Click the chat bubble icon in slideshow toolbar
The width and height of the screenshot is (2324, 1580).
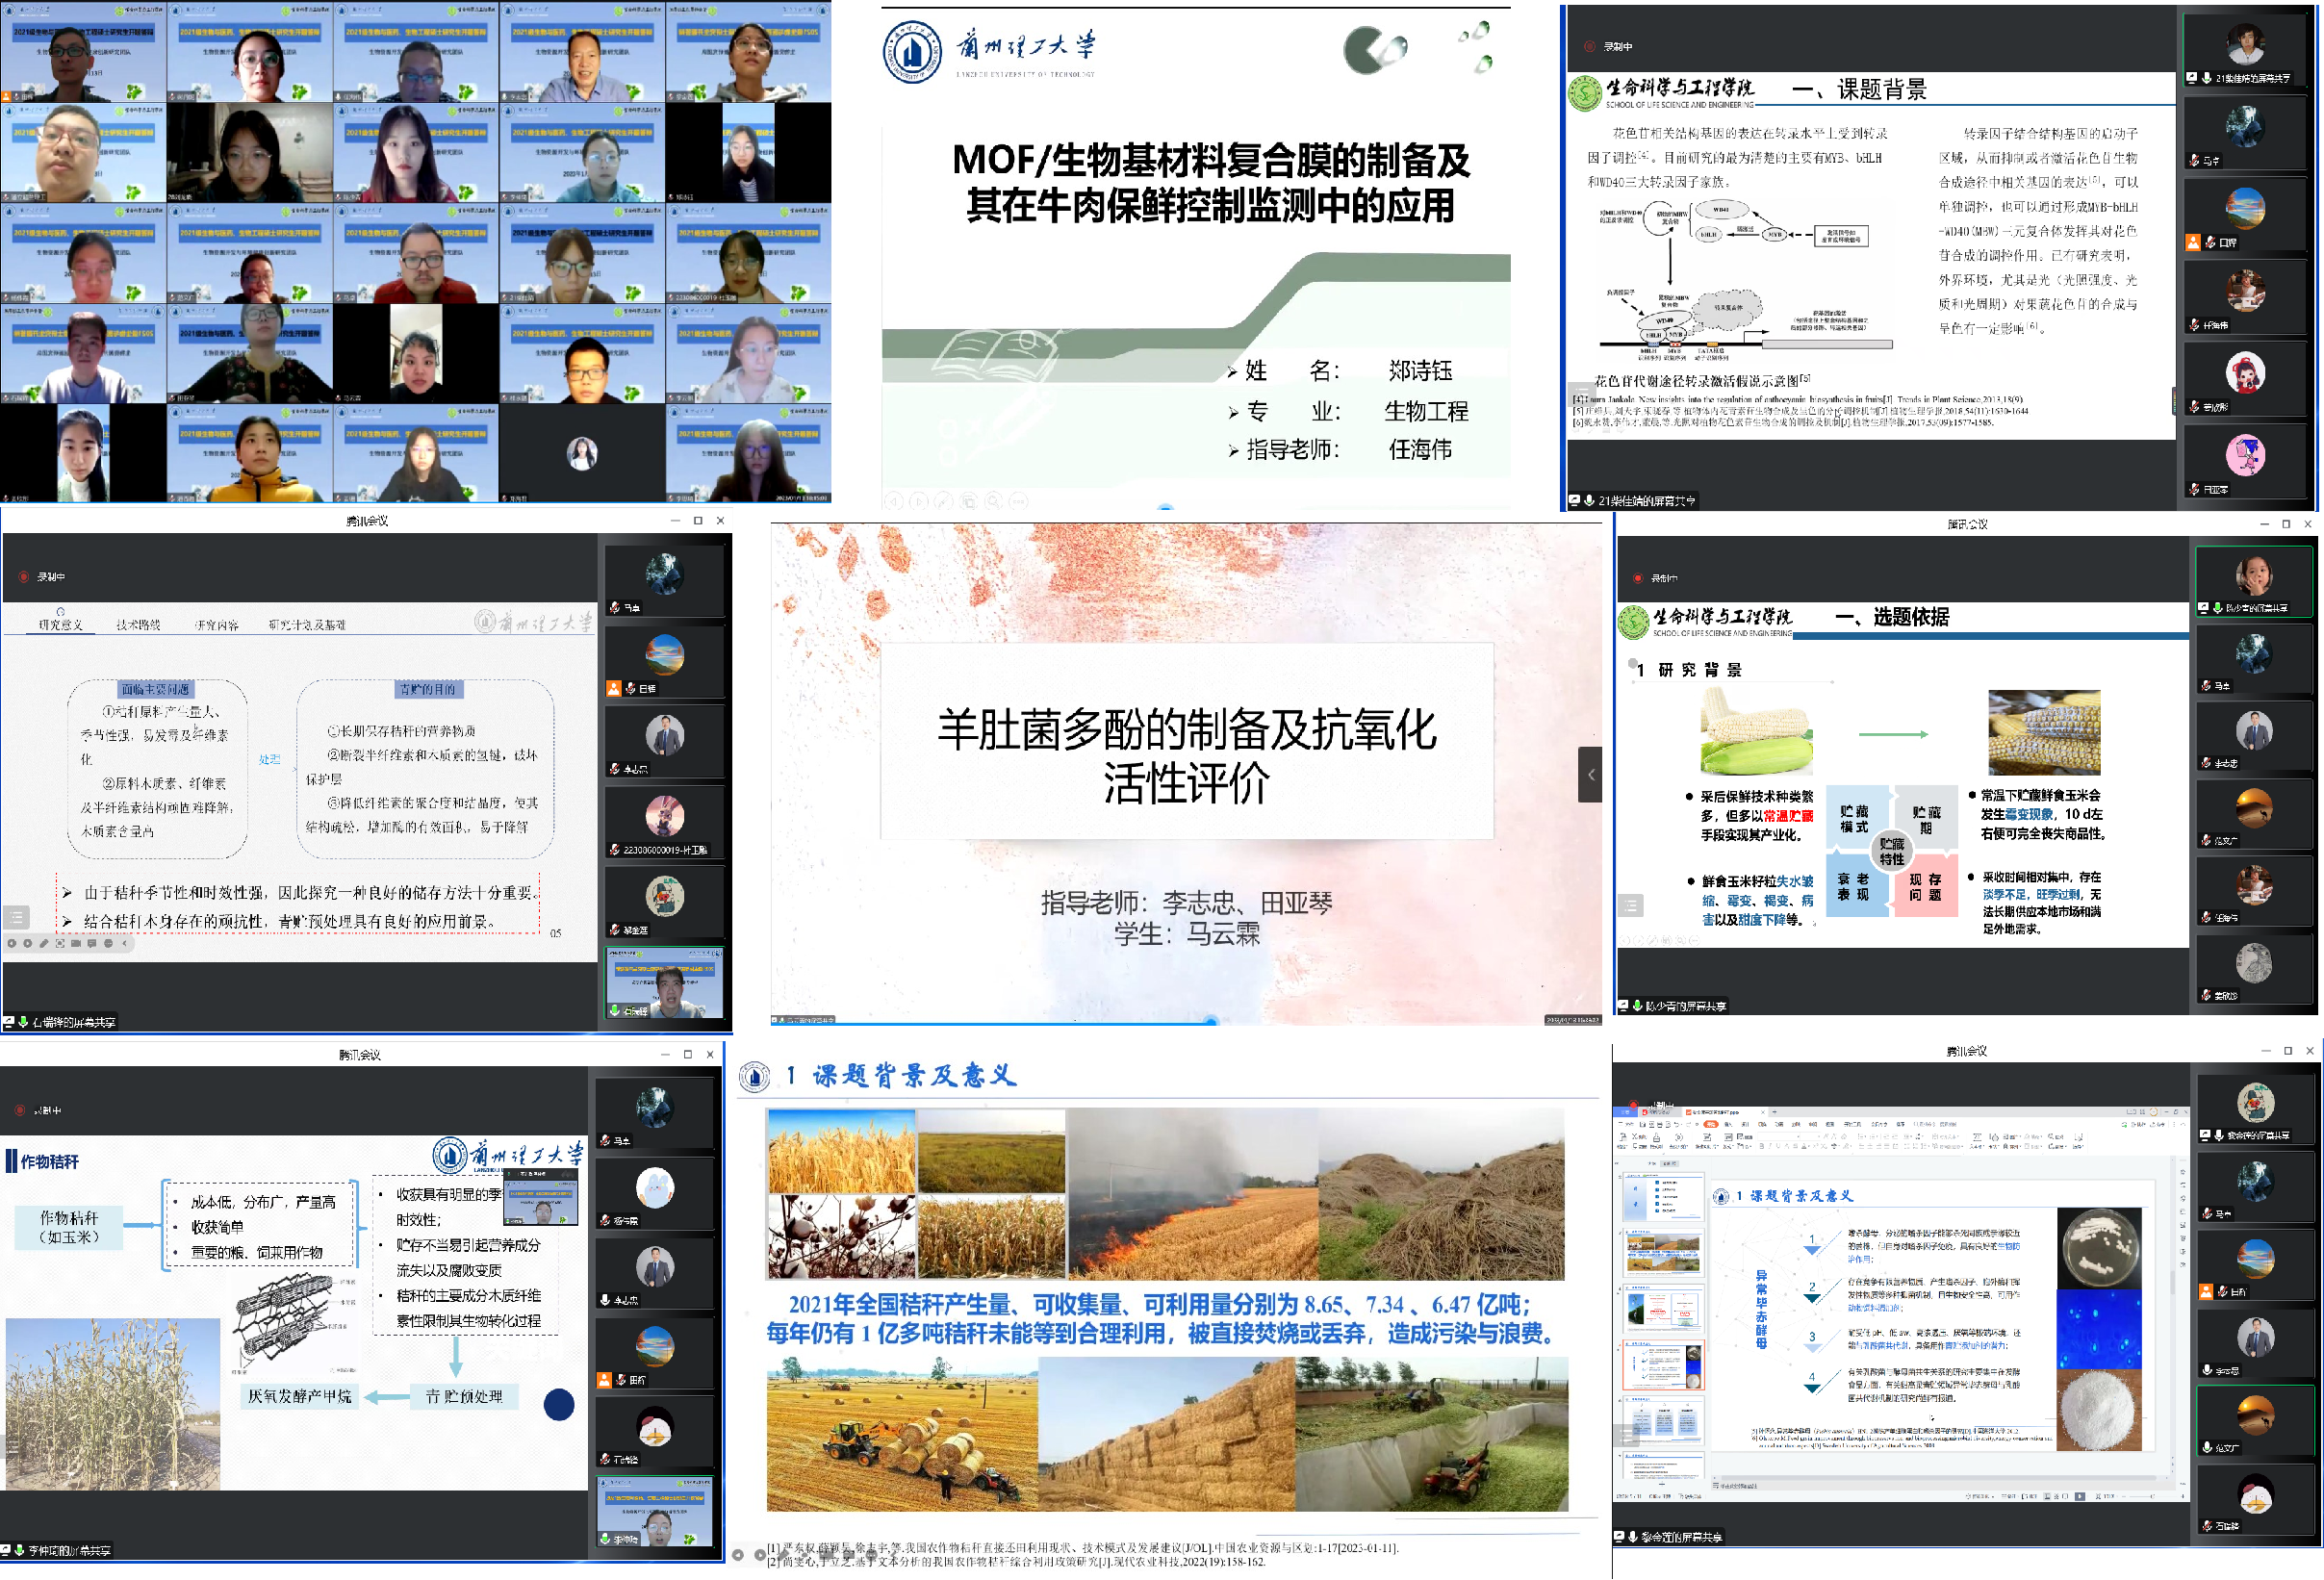(x=92, y=944)
